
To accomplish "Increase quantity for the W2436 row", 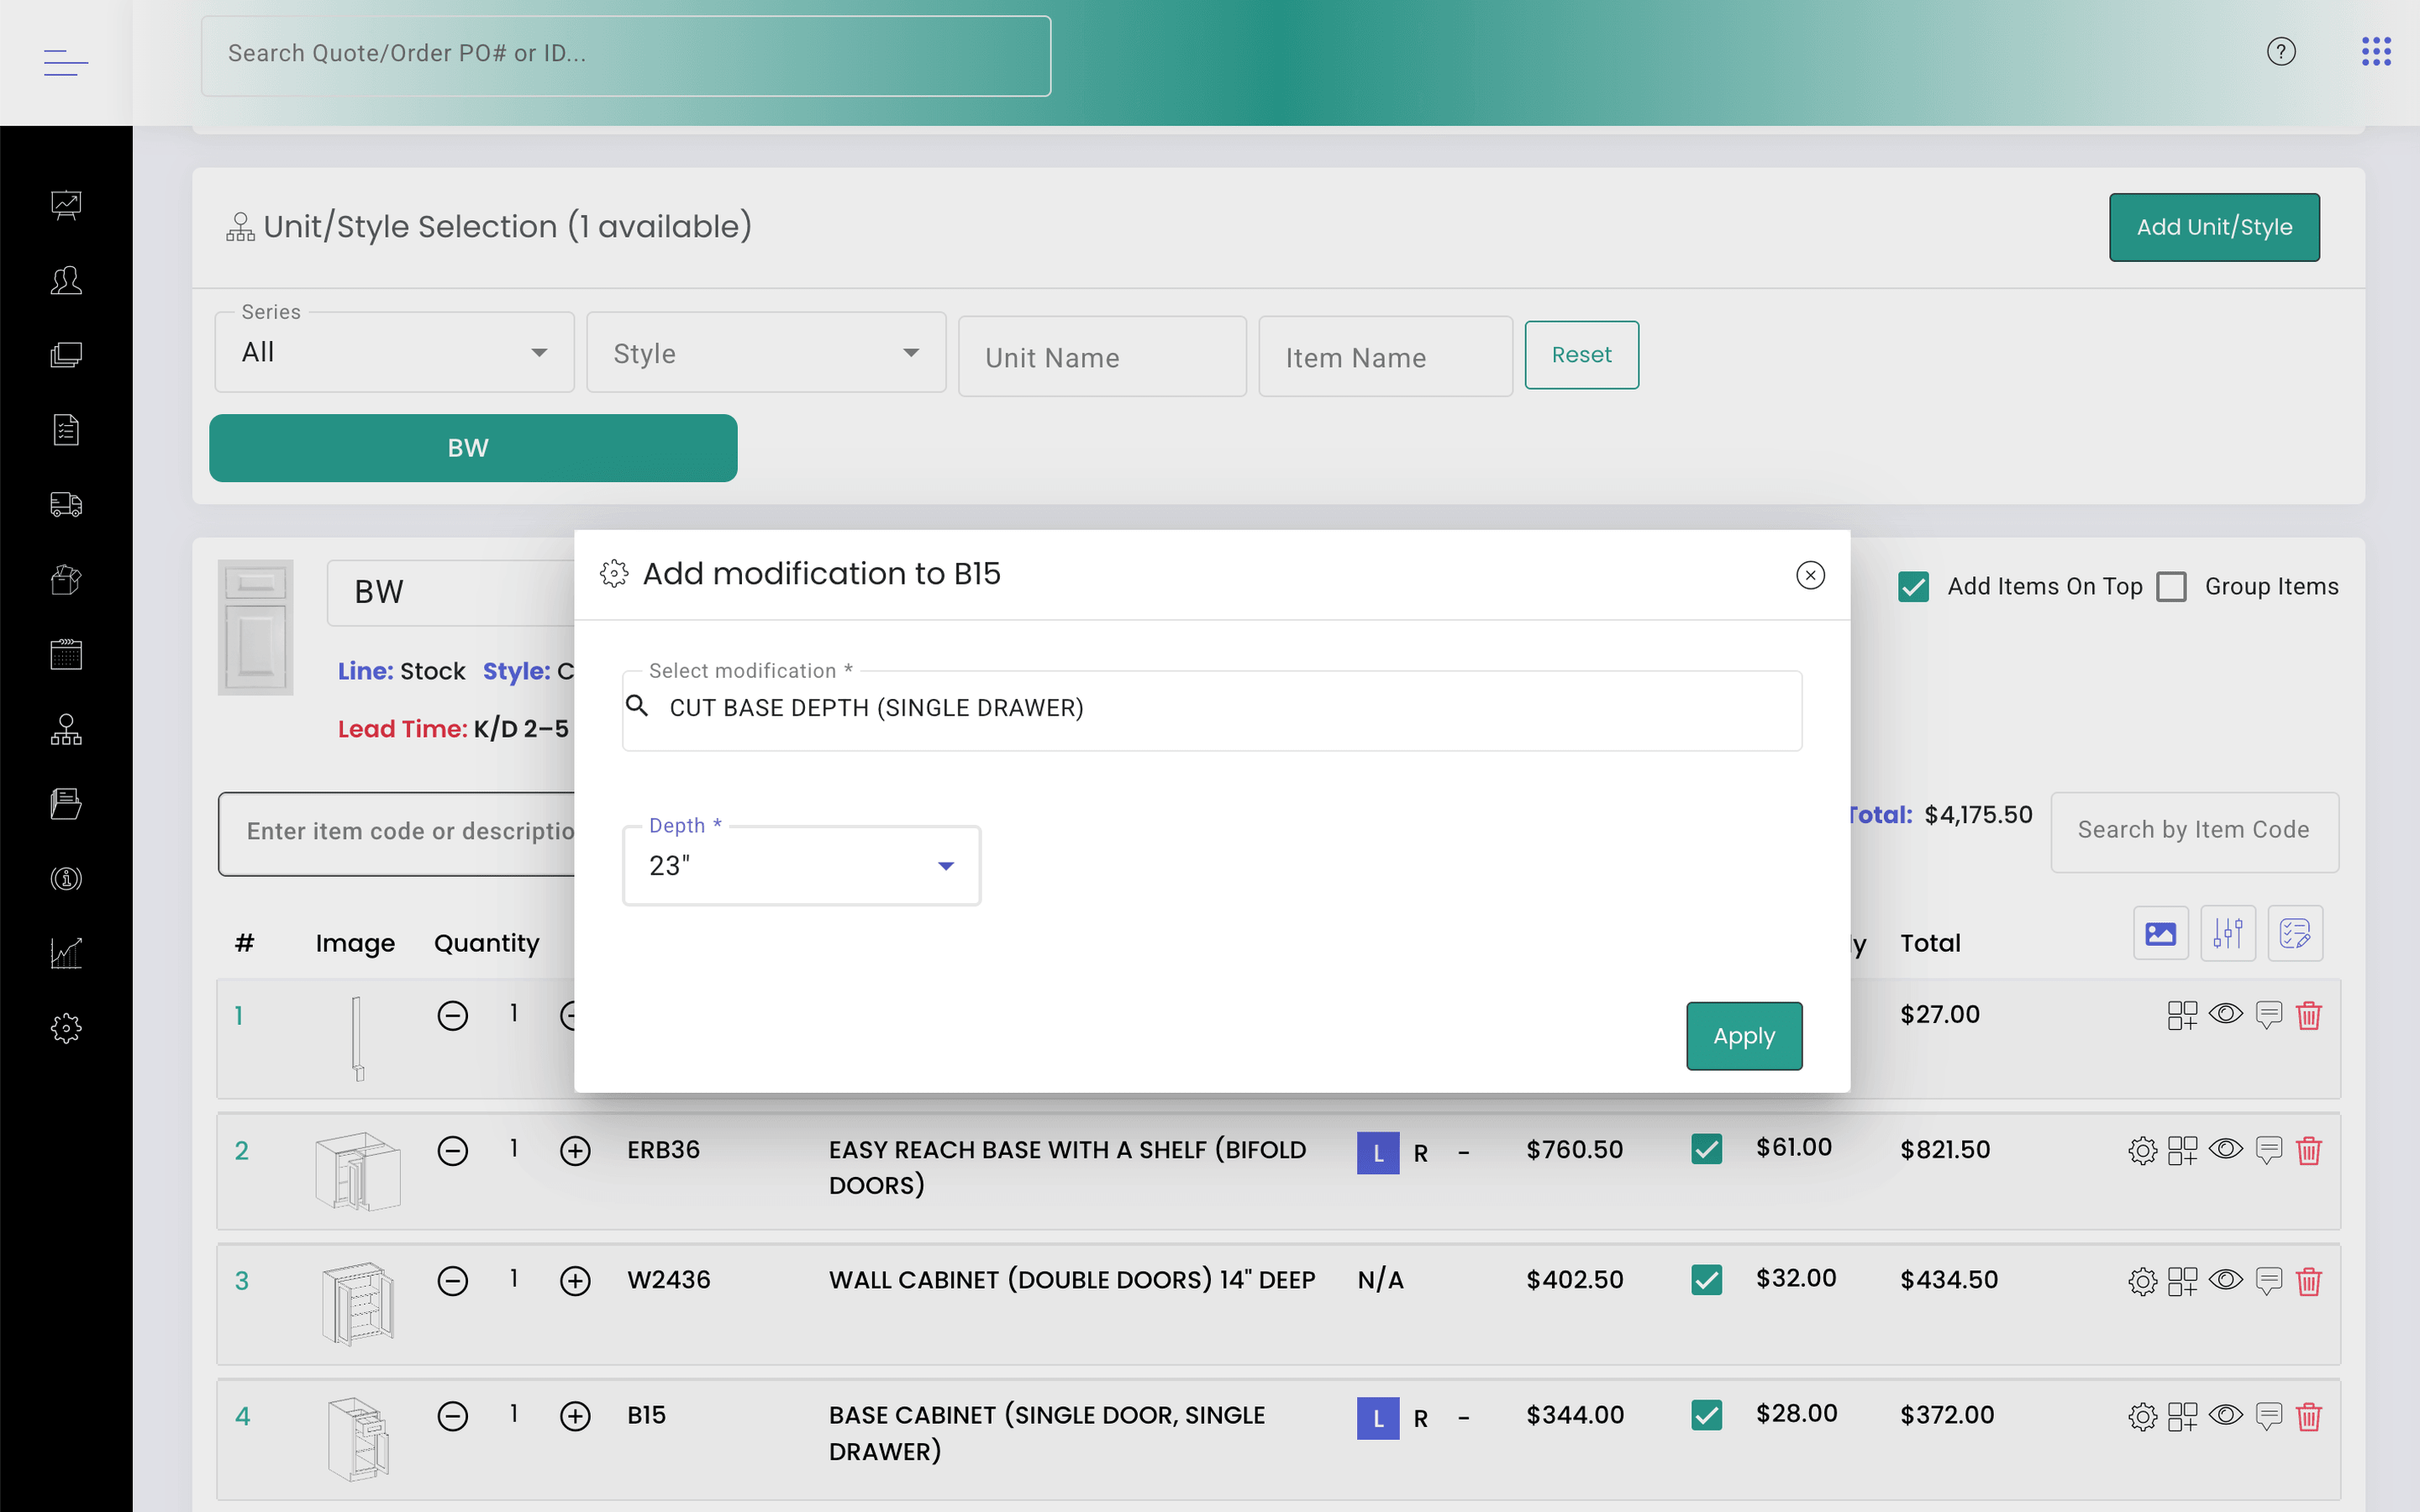I will click(575, 1281).
